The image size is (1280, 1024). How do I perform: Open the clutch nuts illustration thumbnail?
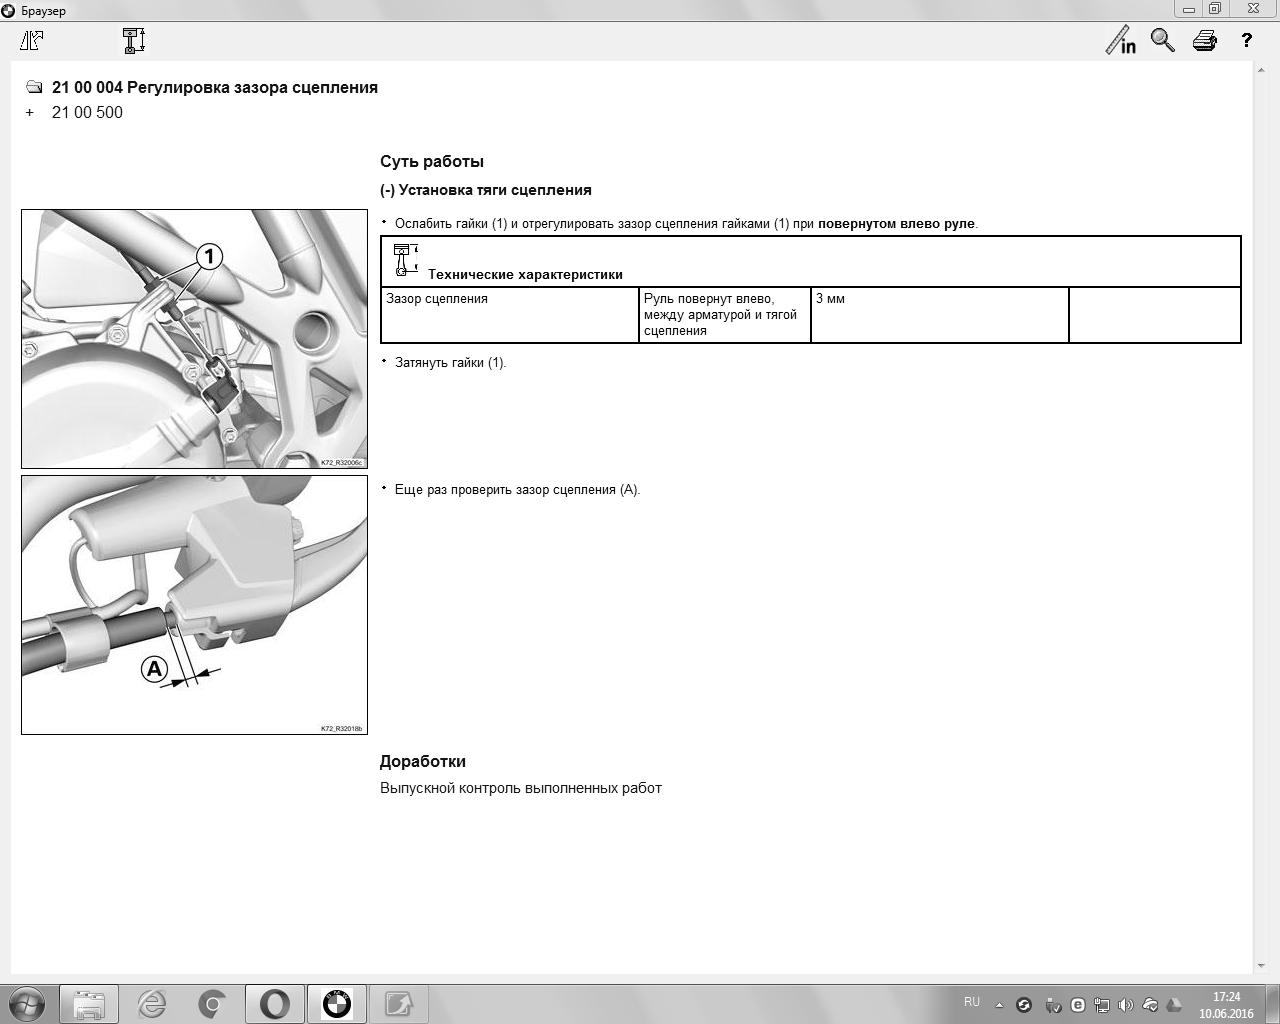[x=194, y=339]
